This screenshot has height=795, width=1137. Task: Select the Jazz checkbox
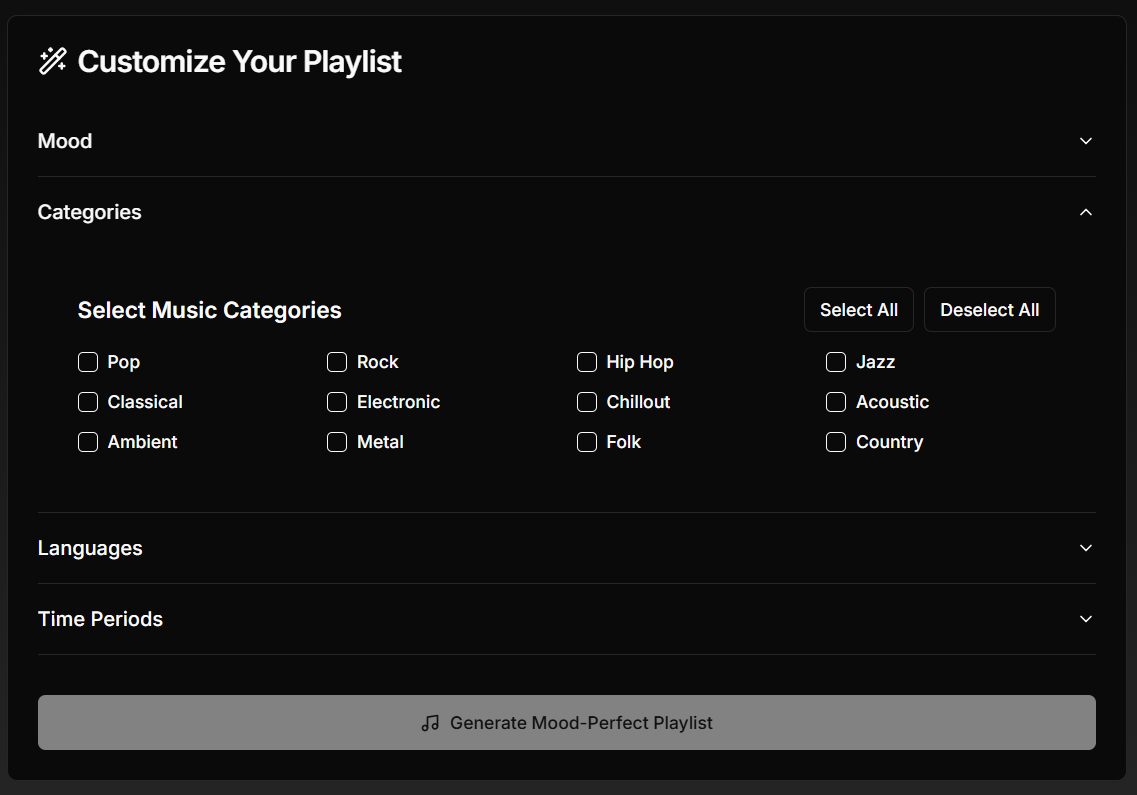[x=836, y=362]
